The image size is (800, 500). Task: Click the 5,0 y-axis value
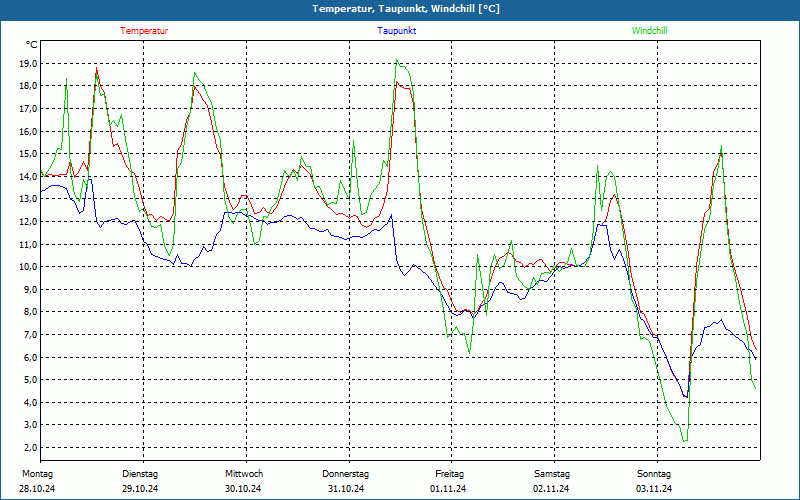pyautogui.click(x=30, y=380)
